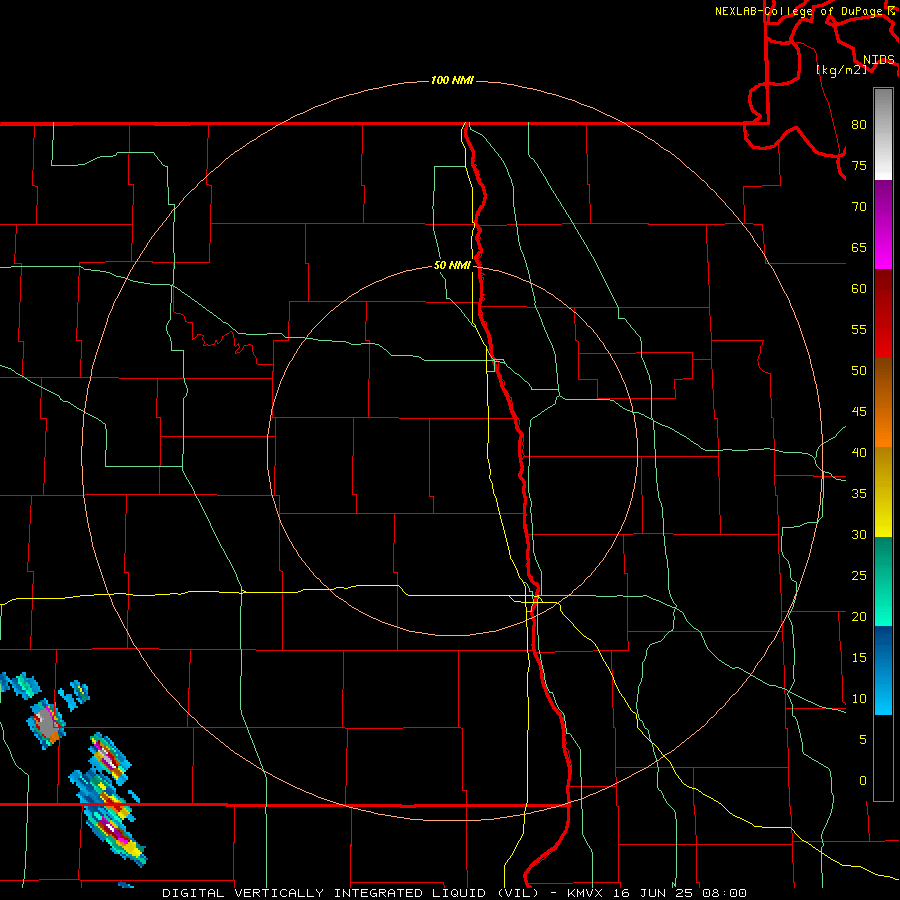Click the radar product caption: Digital Vertically Integrated Liquid KMVX
Screen dimensions: 900x900
tap(454, 893)
